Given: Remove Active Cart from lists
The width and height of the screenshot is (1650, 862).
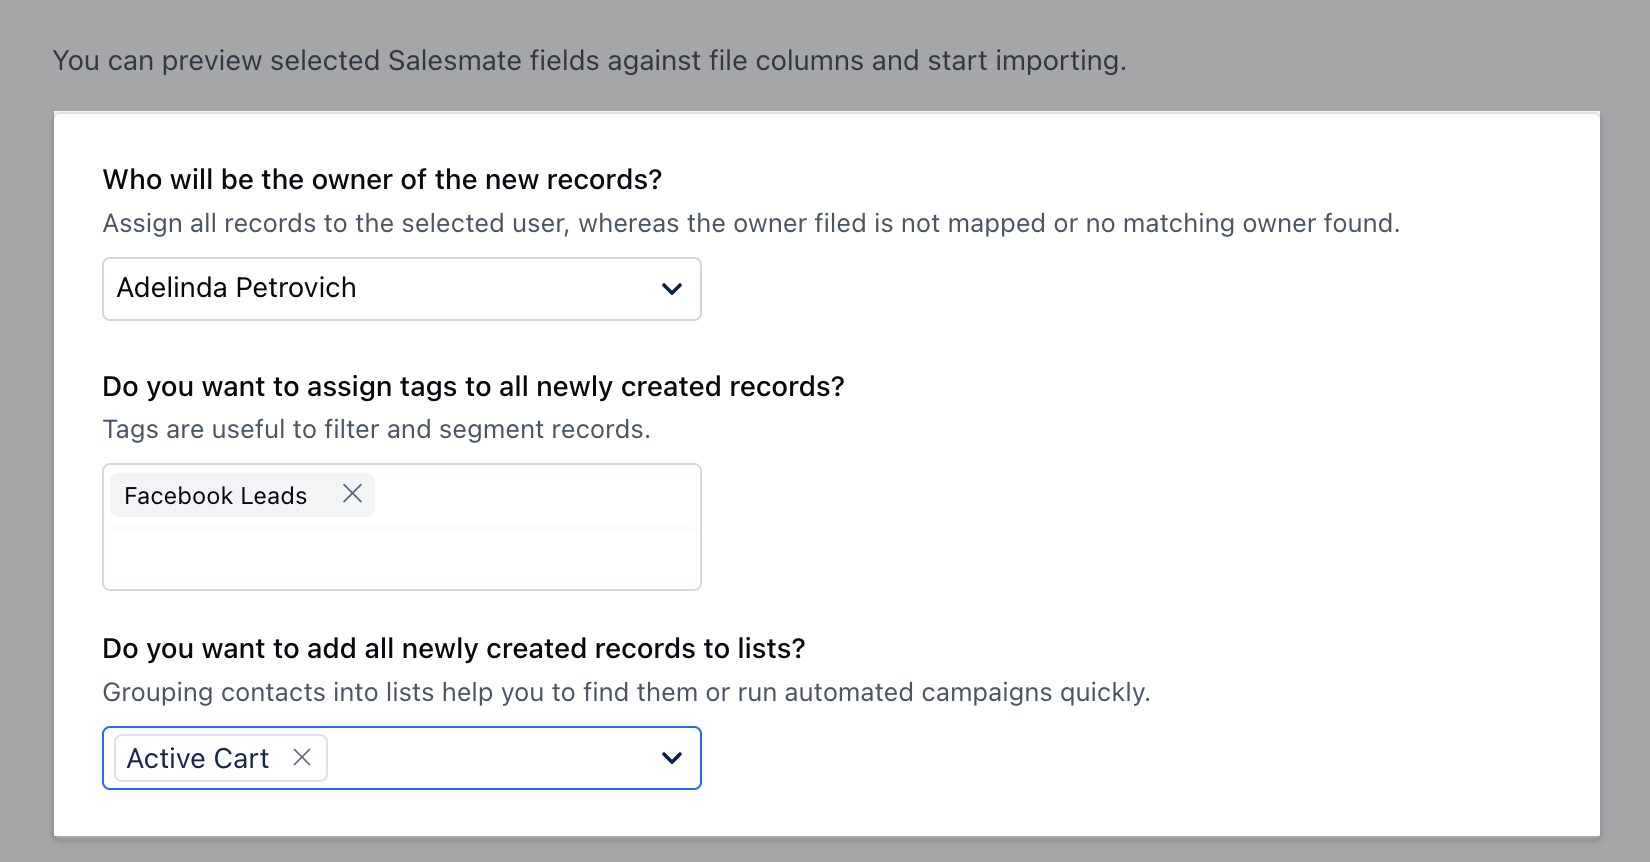Looking at the screenshot, I should pyautogui.click(x=302, y=758).
